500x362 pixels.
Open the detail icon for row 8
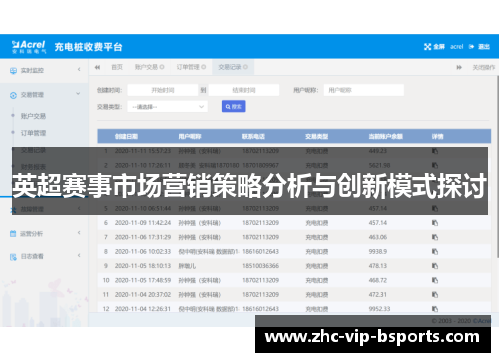point(435,251)
